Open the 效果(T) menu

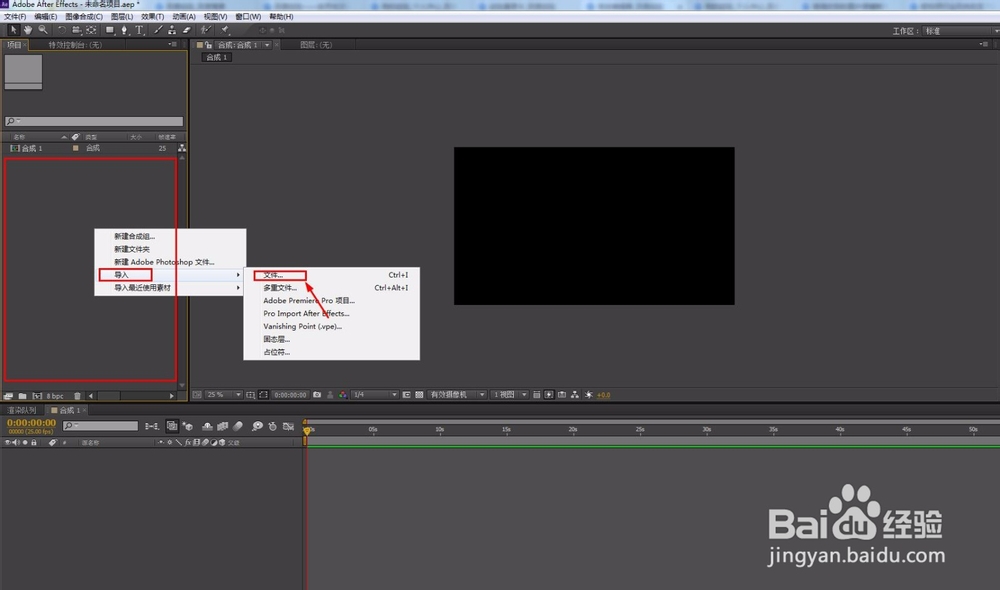(152, 17)
